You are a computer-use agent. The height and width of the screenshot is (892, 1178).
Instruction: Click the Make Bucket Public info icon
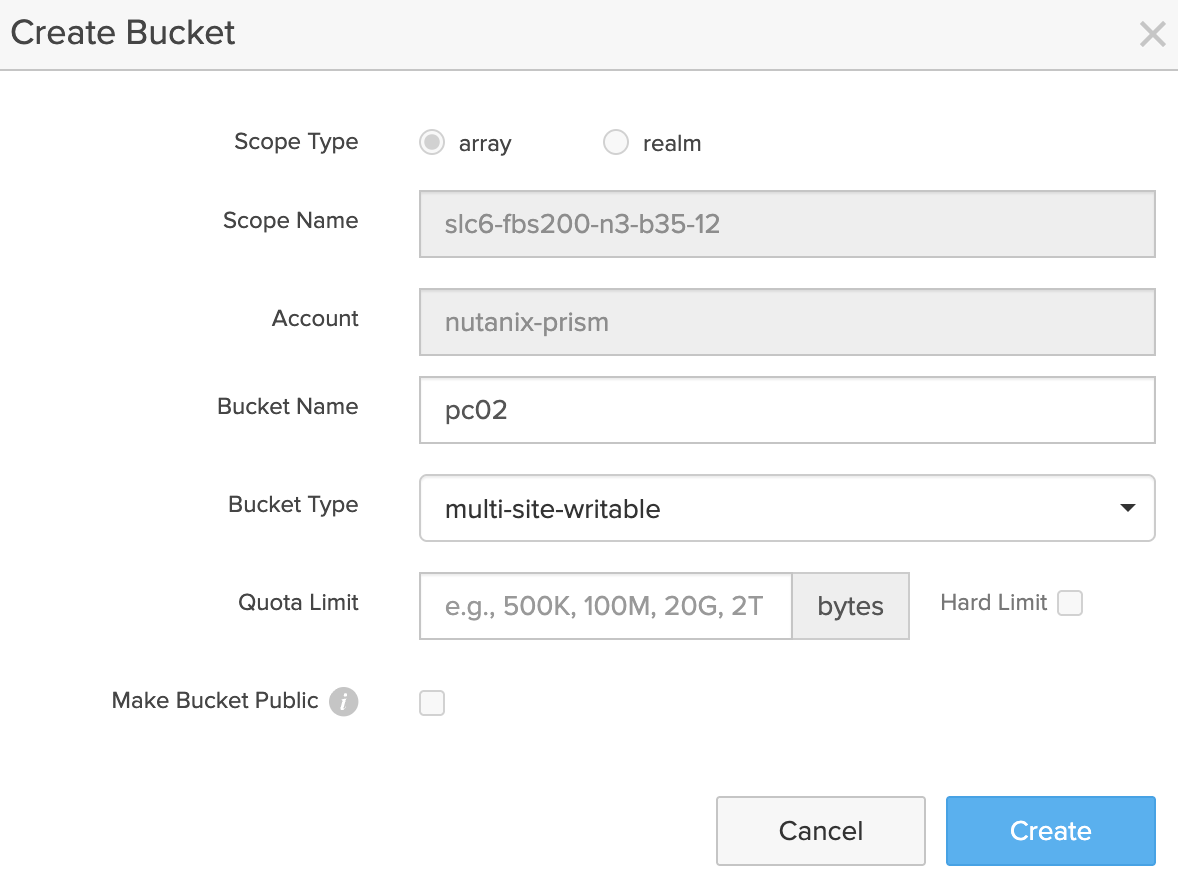pyautogui.click(x=343, y=702)
